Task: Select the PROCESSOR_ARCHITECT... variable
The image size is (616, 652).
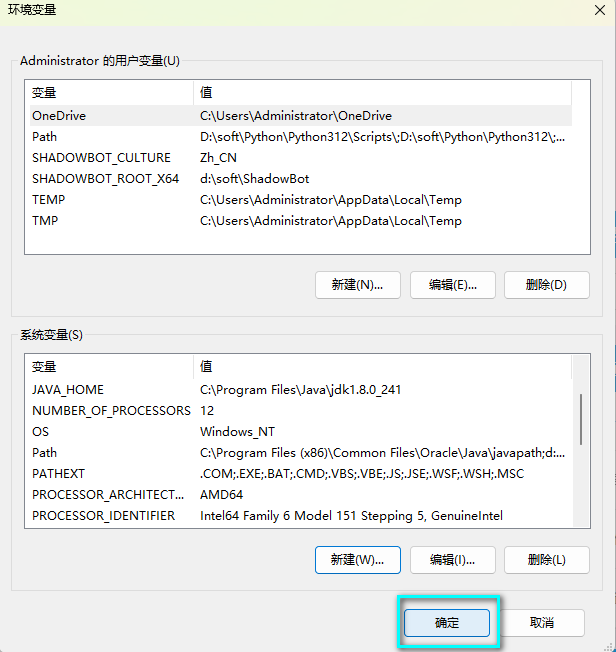Action: [301, 494]
